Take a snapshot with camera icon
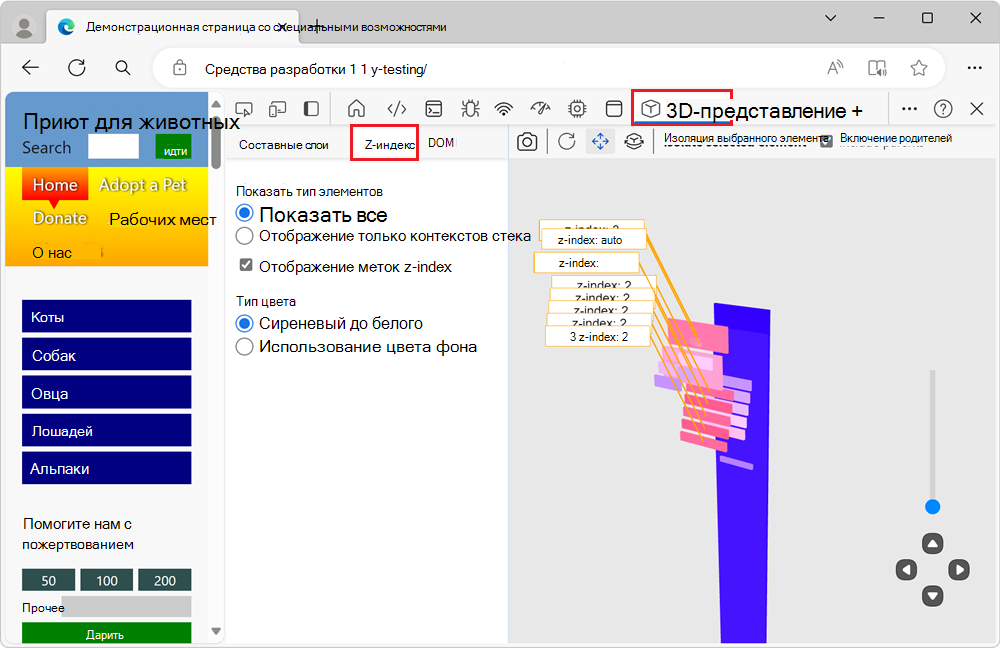The image size is (1000, 648). point(527,142)
